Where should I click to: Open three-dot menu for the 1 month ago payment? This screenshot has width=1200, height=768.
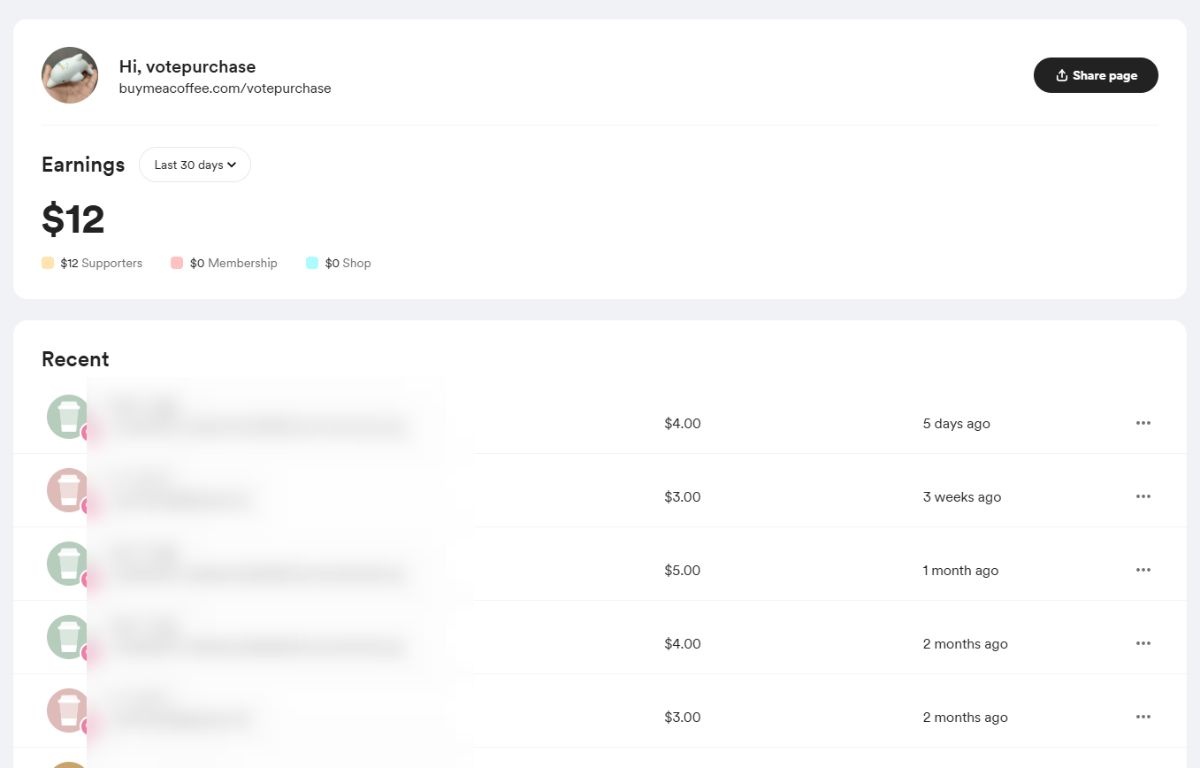pos(1143,570)
